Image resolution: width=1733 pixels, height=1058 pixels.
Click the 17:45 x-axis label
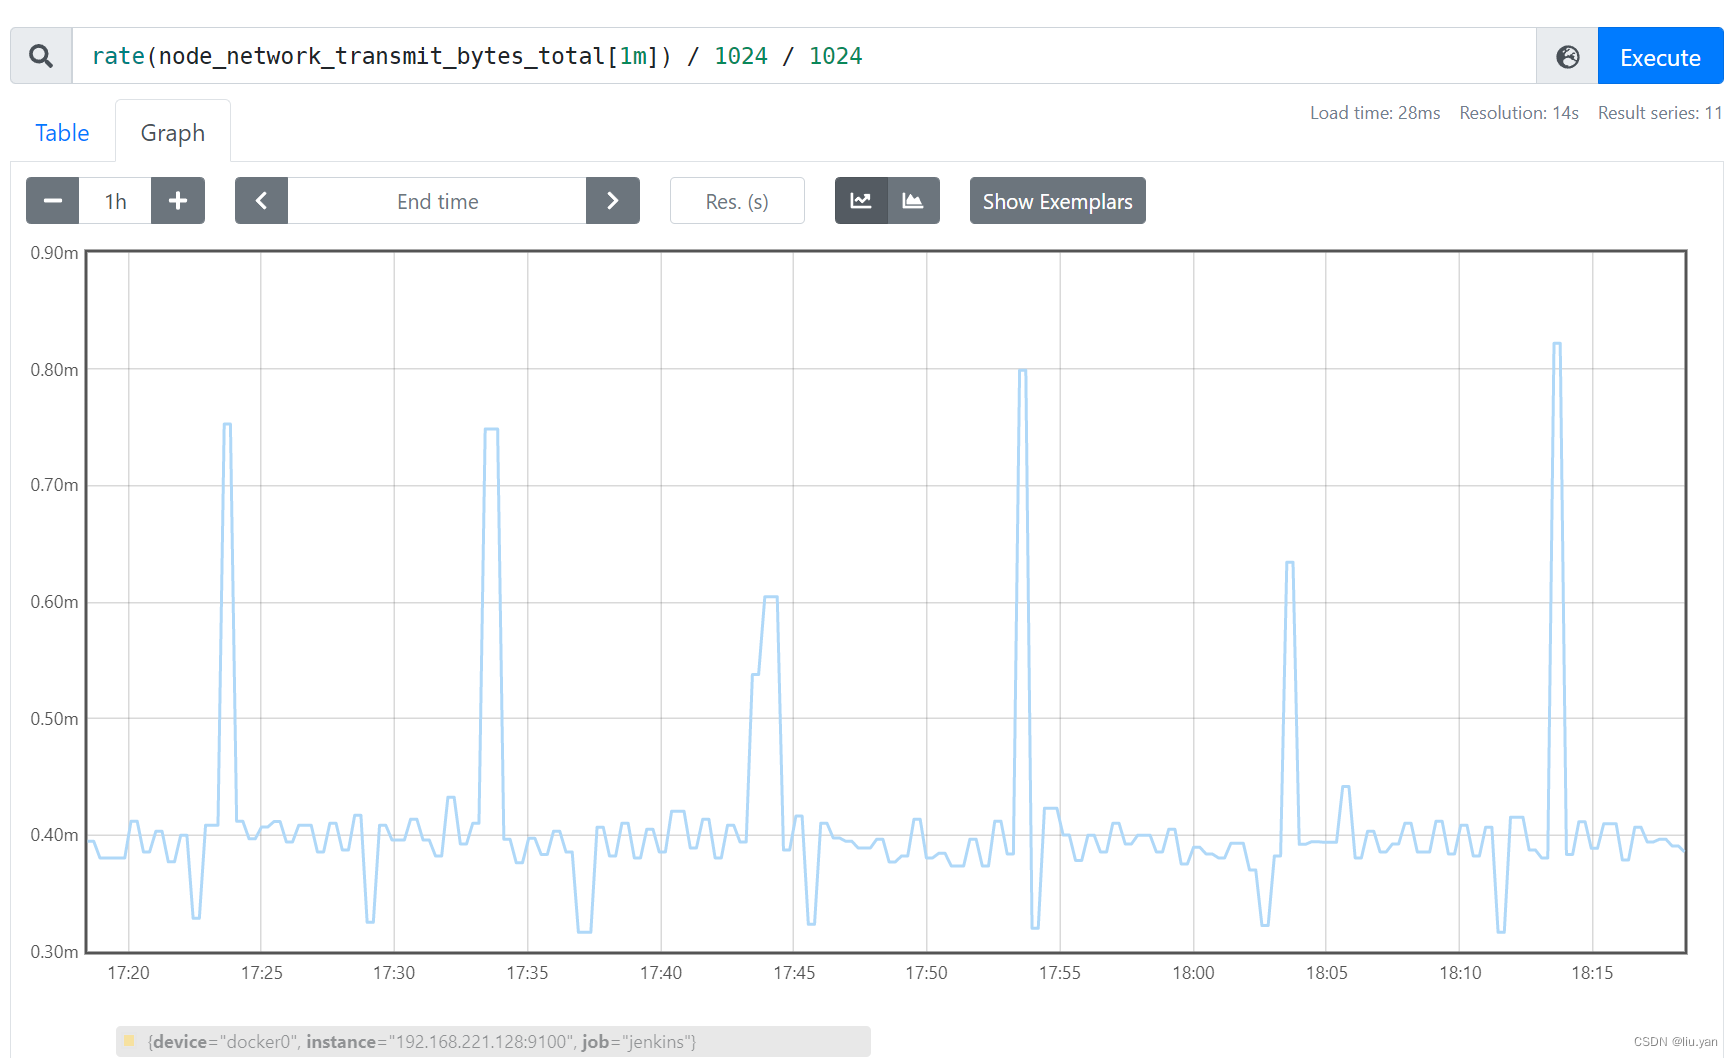[794, 973]
